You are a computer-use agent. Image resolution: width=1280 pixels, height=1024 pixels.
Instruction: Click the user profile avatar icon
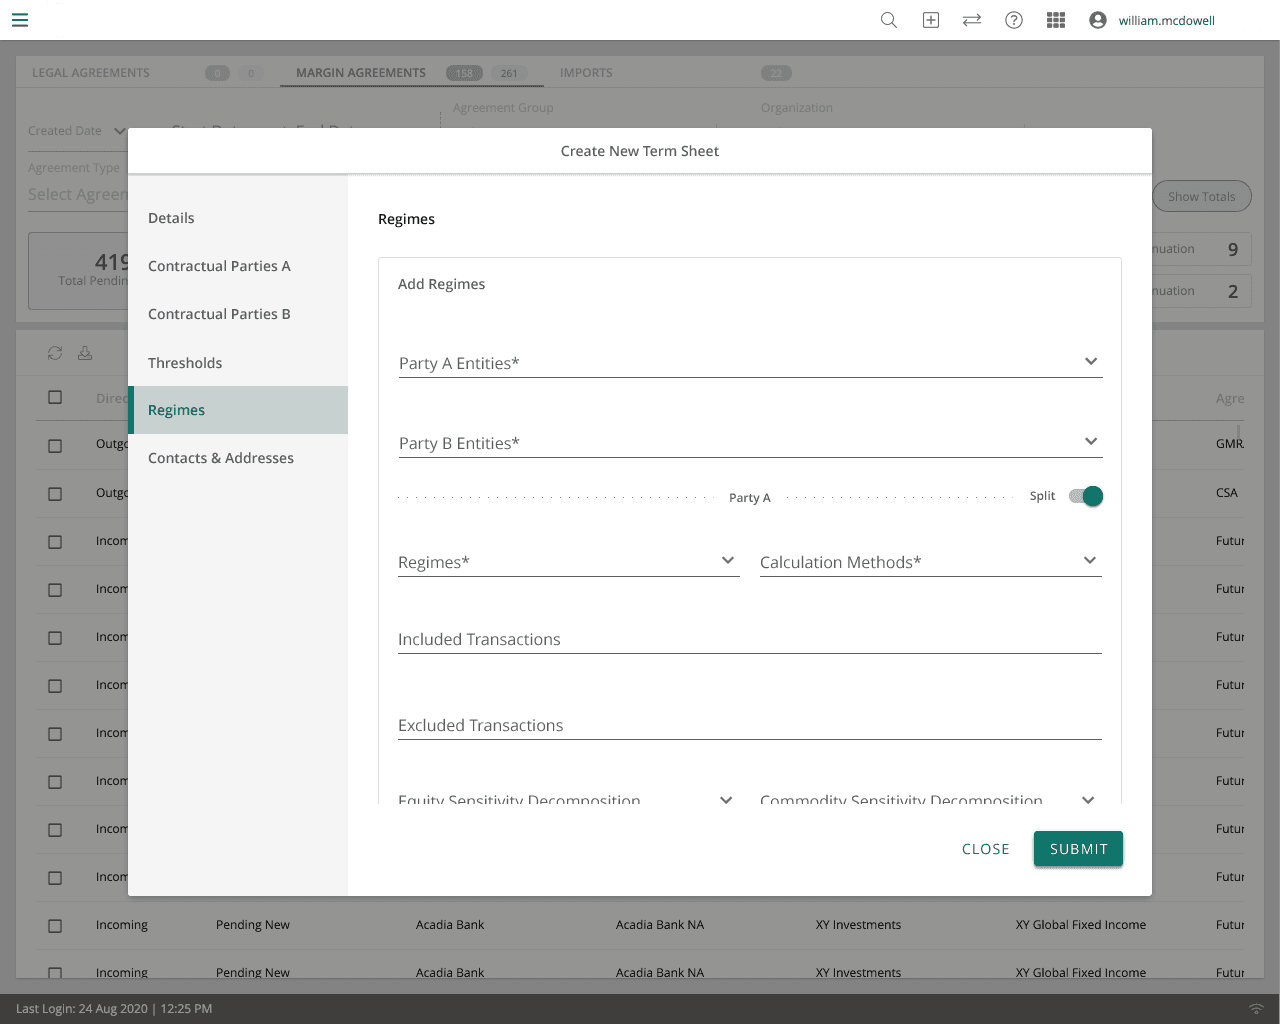click(1098, 20)
